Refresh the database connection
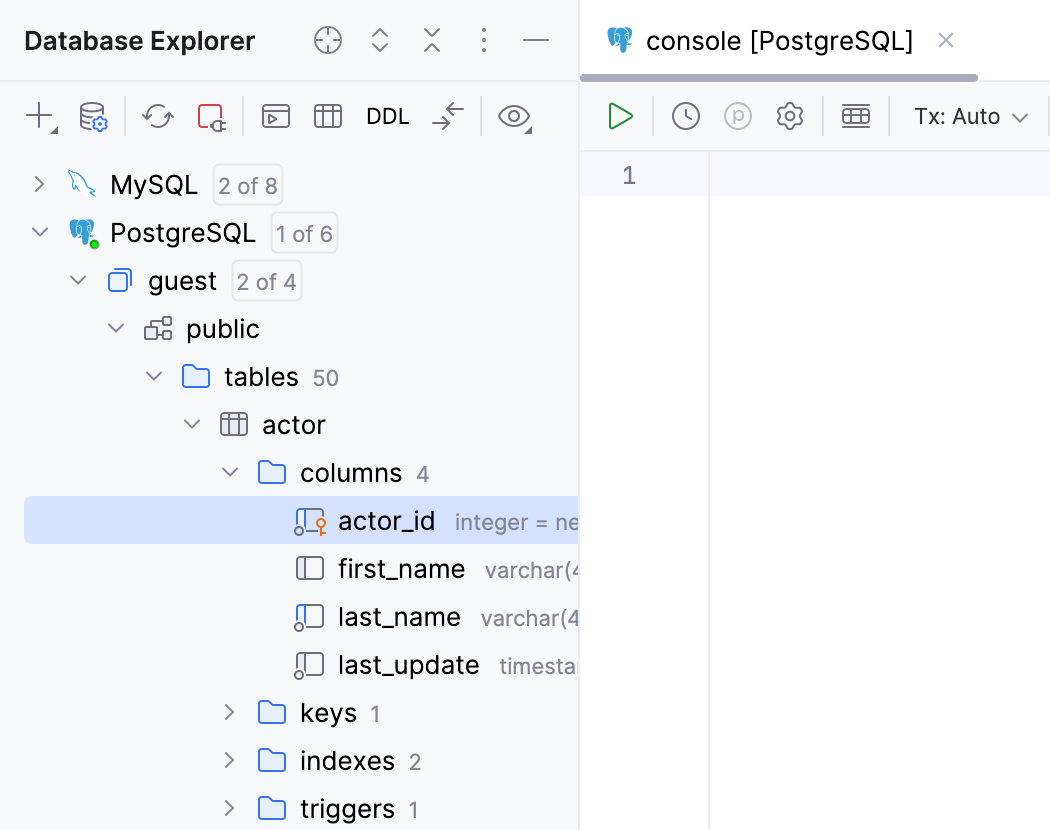 (x=157, y=116)
